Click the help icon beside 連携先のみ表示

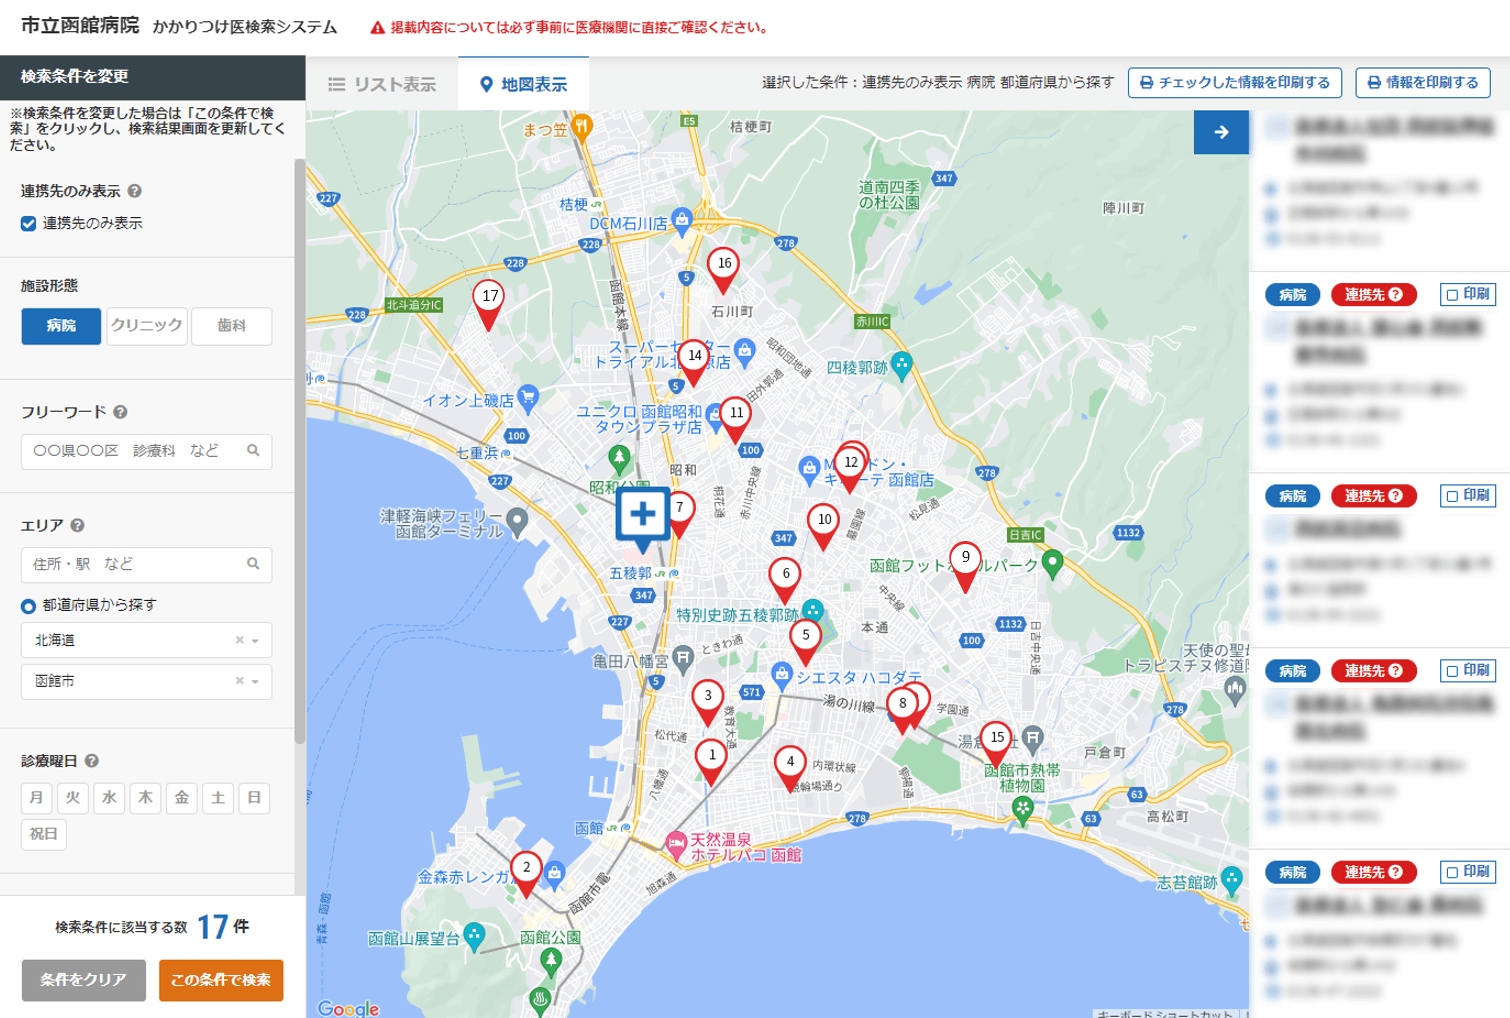point(135,191)
